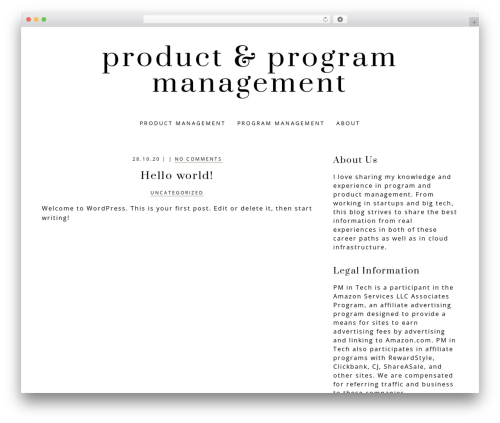This screenshot has height=423, width=500.
Task: Open the Program Management menu item
Action: [280, 123]
